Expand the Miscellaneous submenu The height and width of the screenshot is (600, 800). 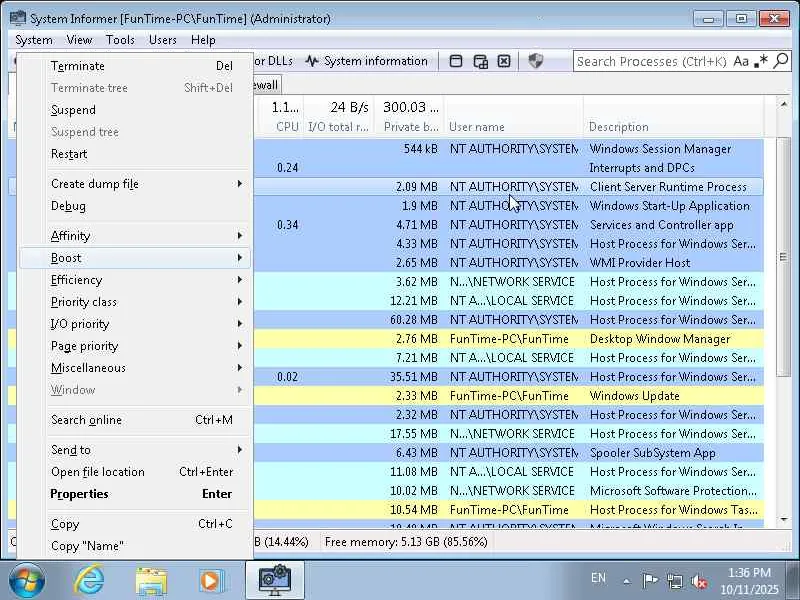click(x=135, y=368)
